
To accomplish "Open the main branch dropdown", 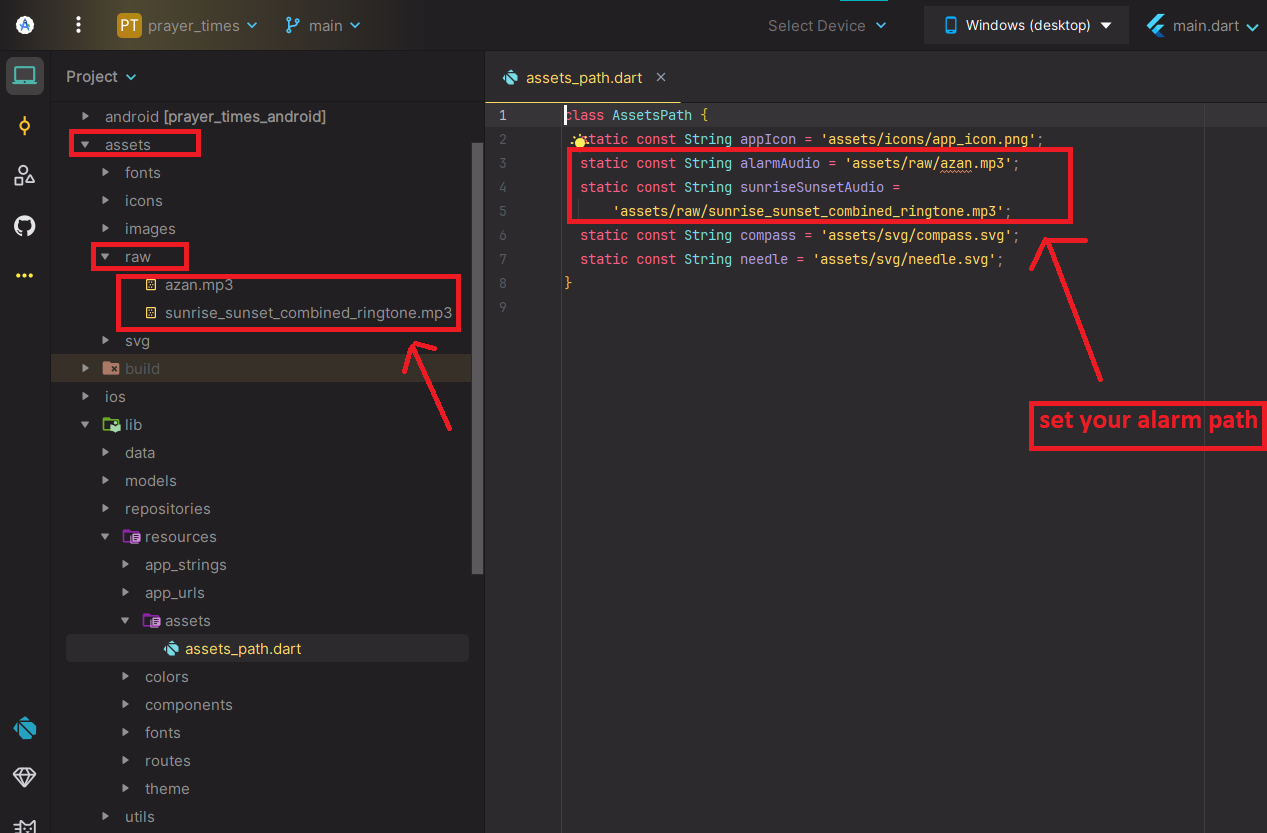I will (323, 26).
